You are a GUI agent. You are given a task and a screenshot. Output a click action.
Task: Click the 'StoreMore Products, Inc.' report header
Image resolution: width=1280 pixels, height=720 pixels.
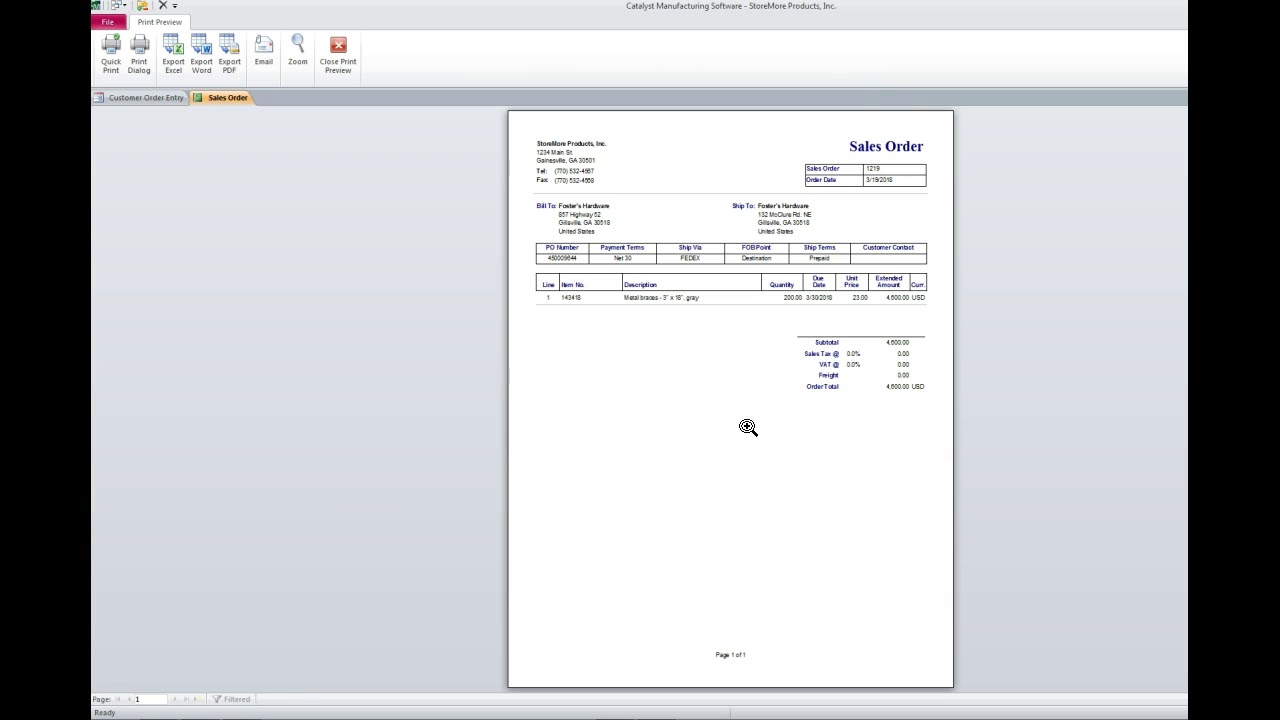[571, 144]
